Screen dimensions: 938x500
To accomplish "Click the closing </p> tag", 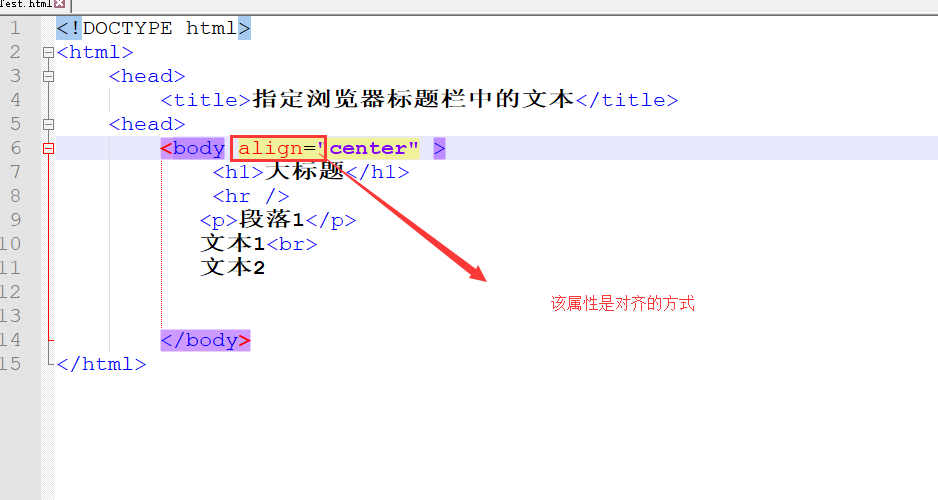I will 331,220.
